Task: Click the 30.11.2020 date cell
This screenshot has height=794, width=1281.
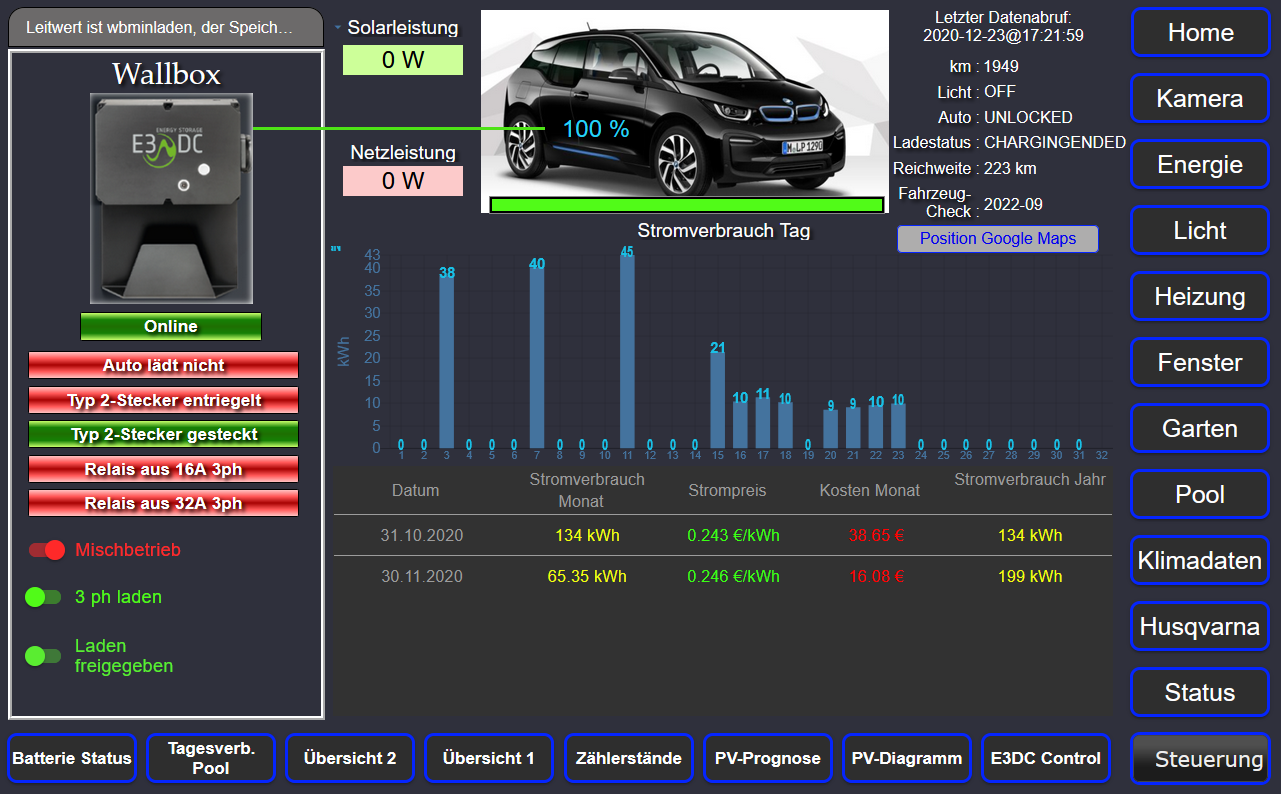Action: [x=422, y=576]
